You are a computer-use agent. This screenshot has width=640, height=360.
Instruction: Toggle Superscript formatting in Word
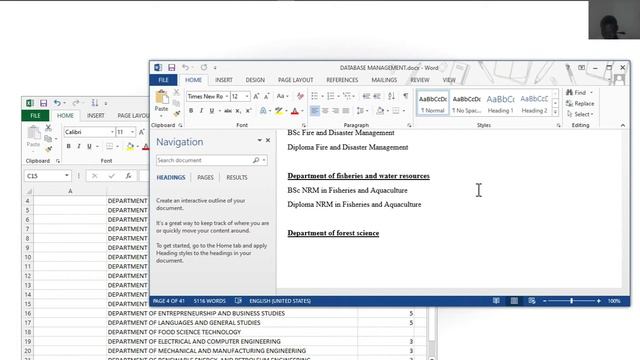[249, 111]
